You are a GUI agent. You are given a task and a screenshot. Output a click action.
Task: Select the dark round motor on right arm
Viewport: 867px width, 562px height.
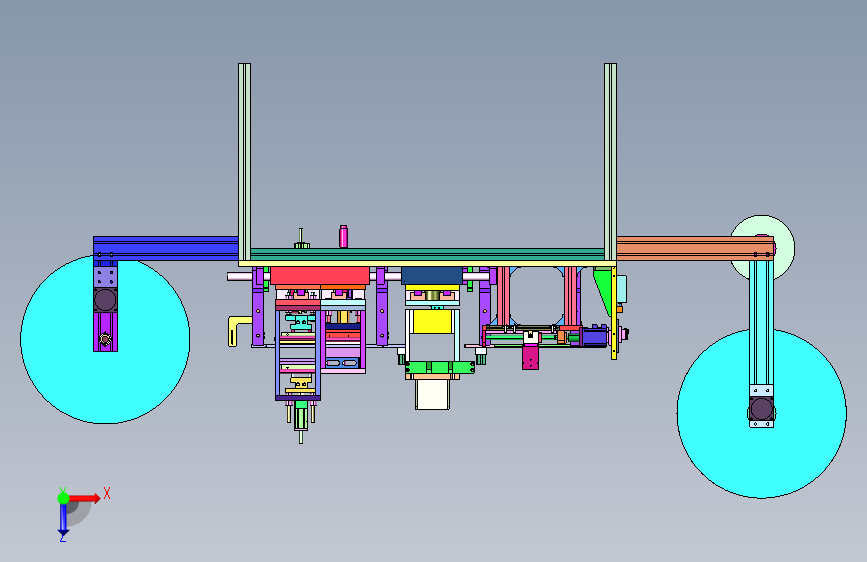[x=761, y=410]
